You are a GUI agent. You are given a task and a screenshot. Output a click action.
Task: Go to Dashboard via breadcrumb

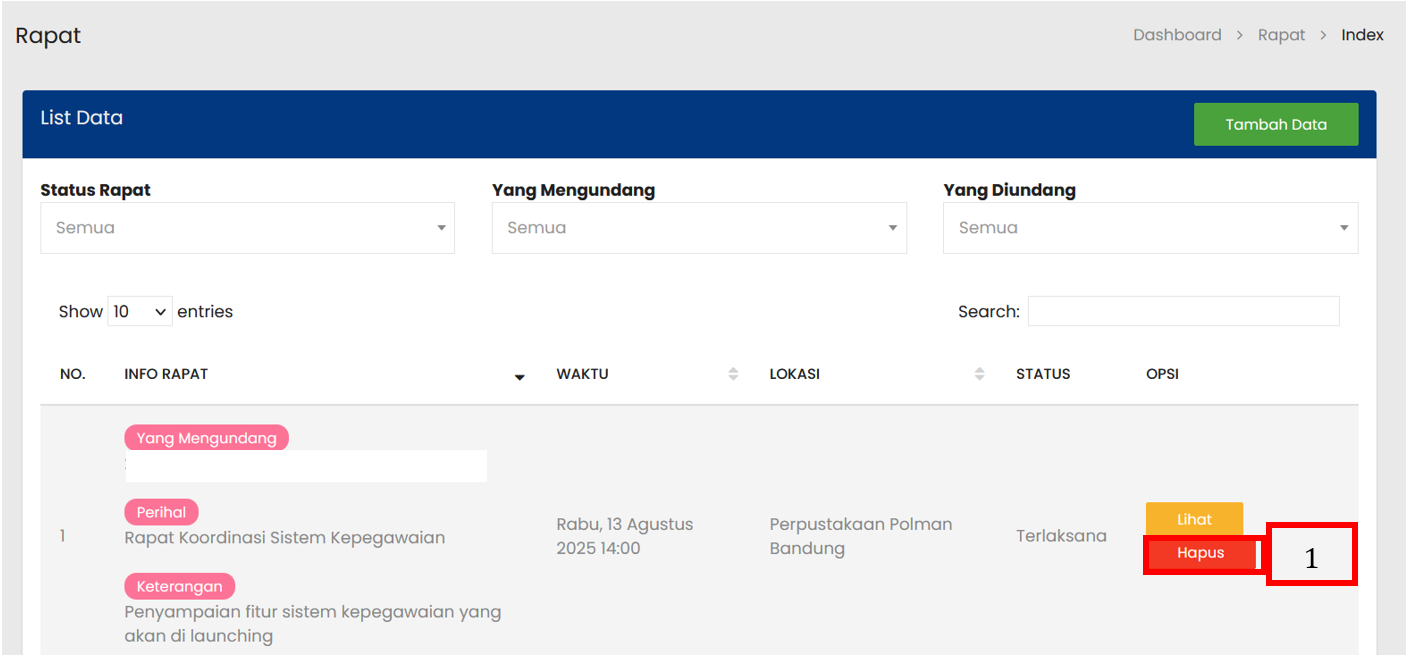[1177, 35]
